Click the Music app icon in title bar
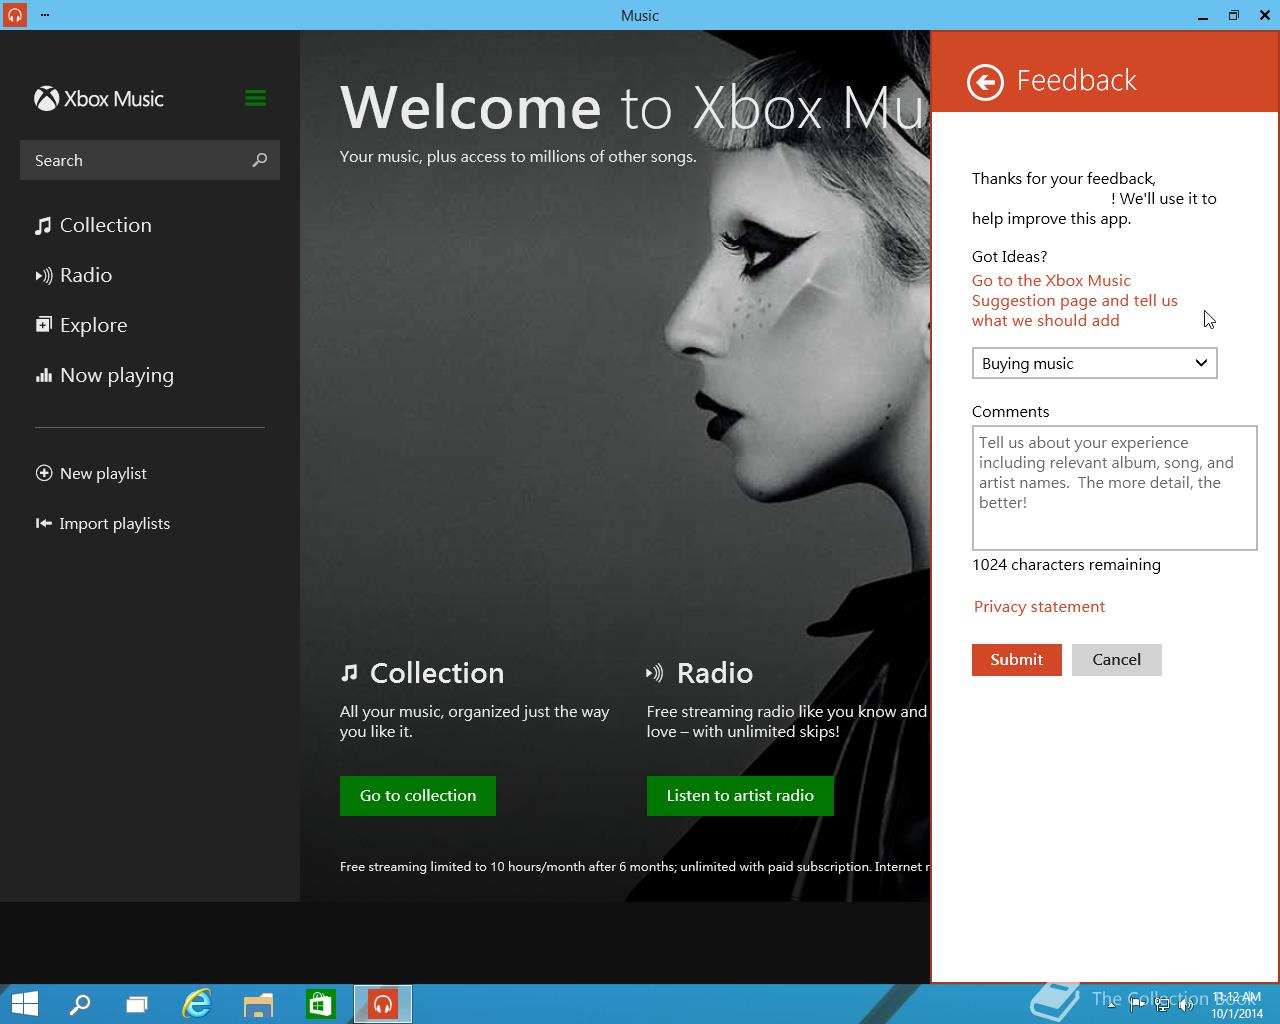1280x1024 pixels. [x=14, y=15]
